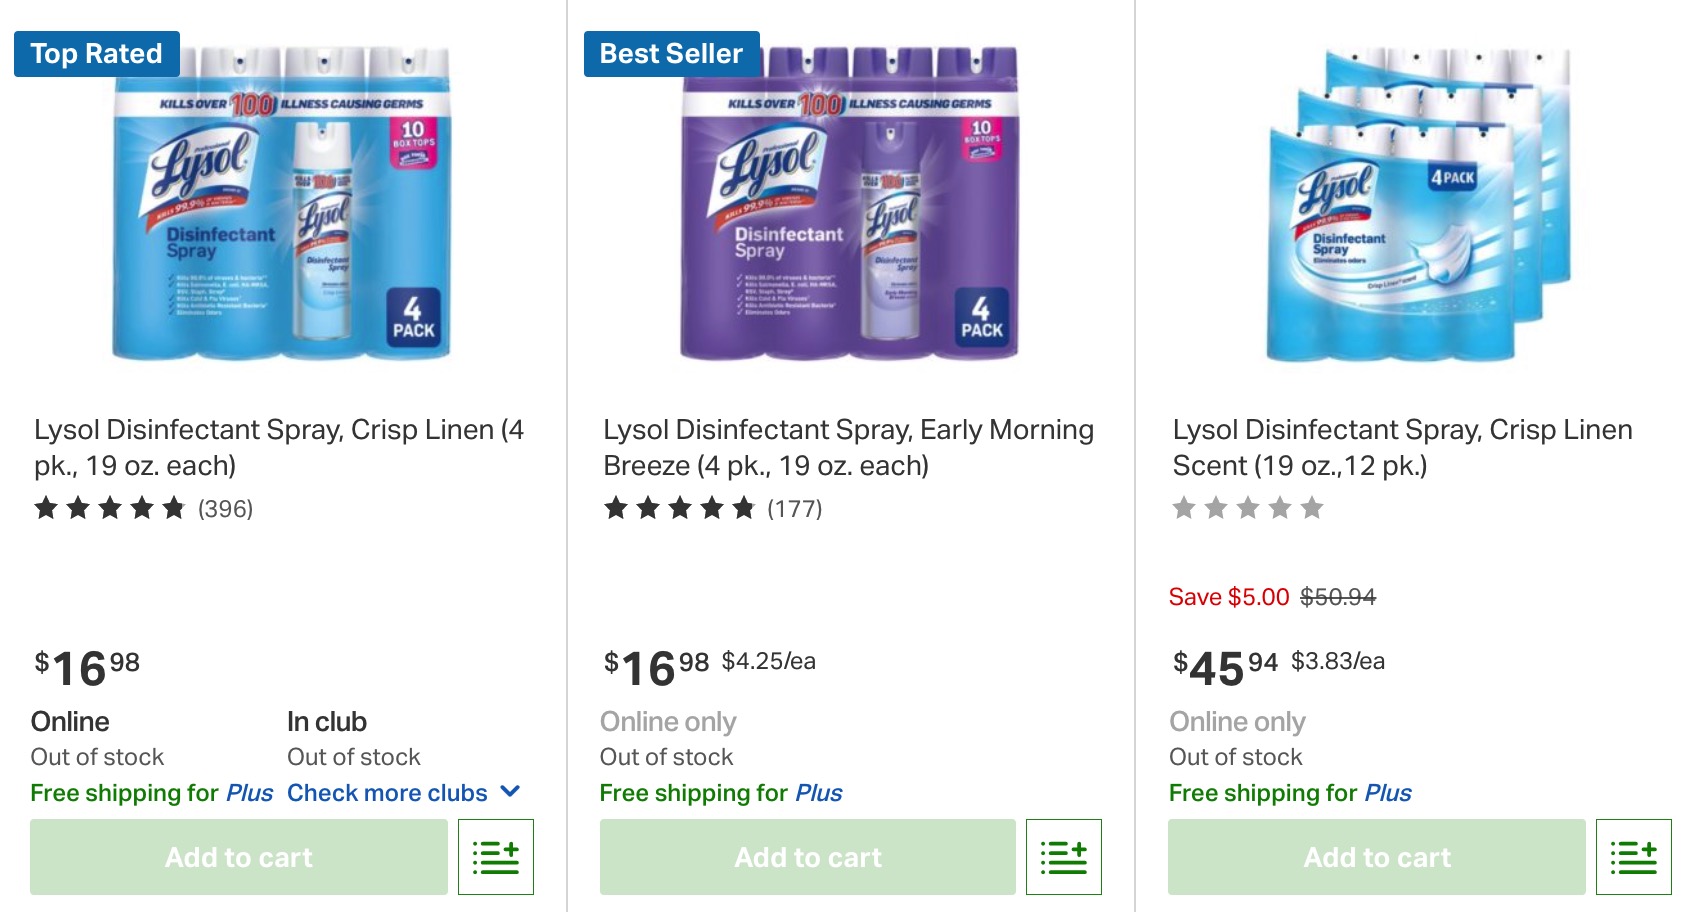1700x912 pixels.
Task: Open the (396) reviews count
Action: [226, 509]
